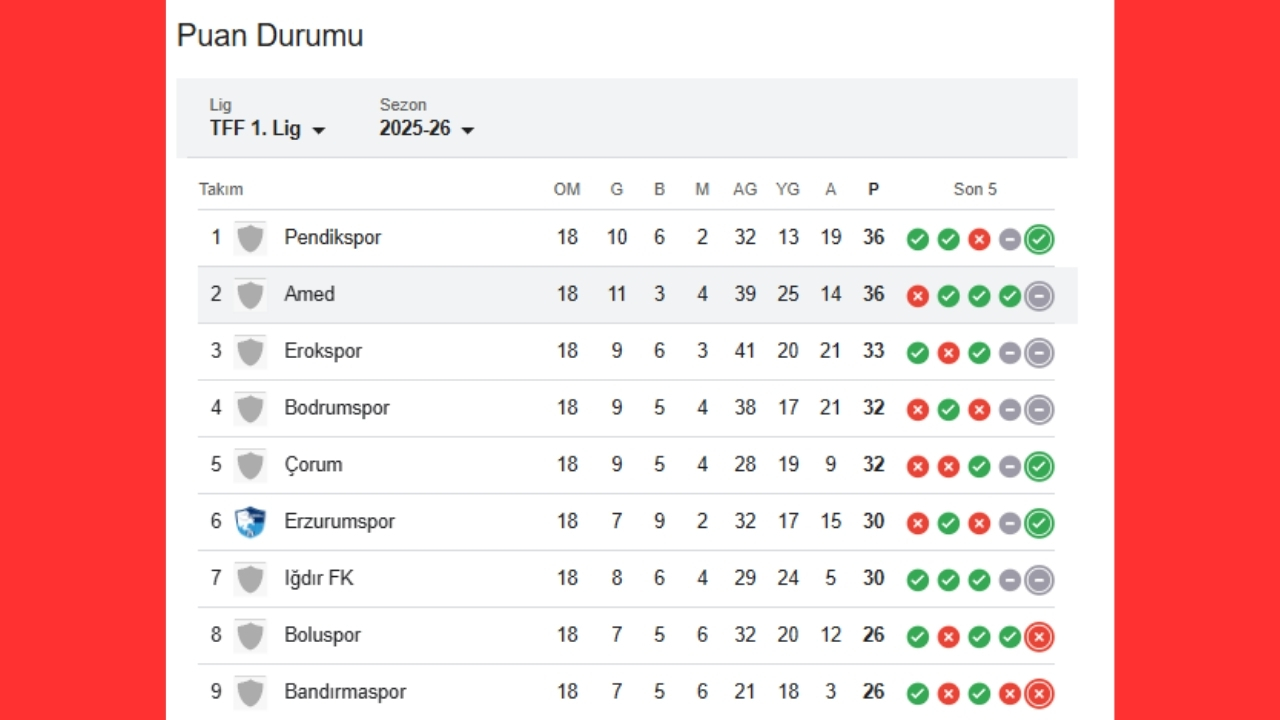The width and height of the screenshot is (1280, 720).
Task: Click Erzurumspor's most recent win icon
Action: click(x=1039, y=523)
